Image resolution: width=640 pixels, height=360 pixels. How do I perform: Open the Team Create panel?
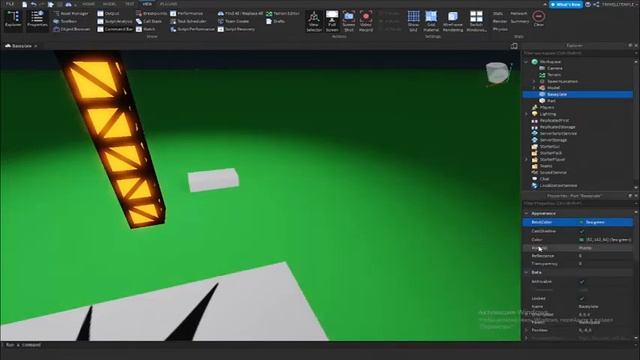coord(233,21)
